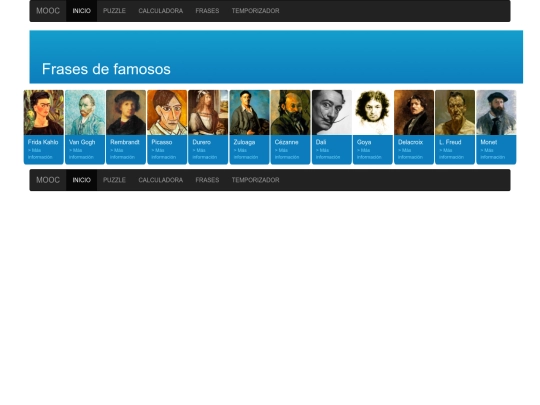Open Más información link under Goya

click(369, 154)
